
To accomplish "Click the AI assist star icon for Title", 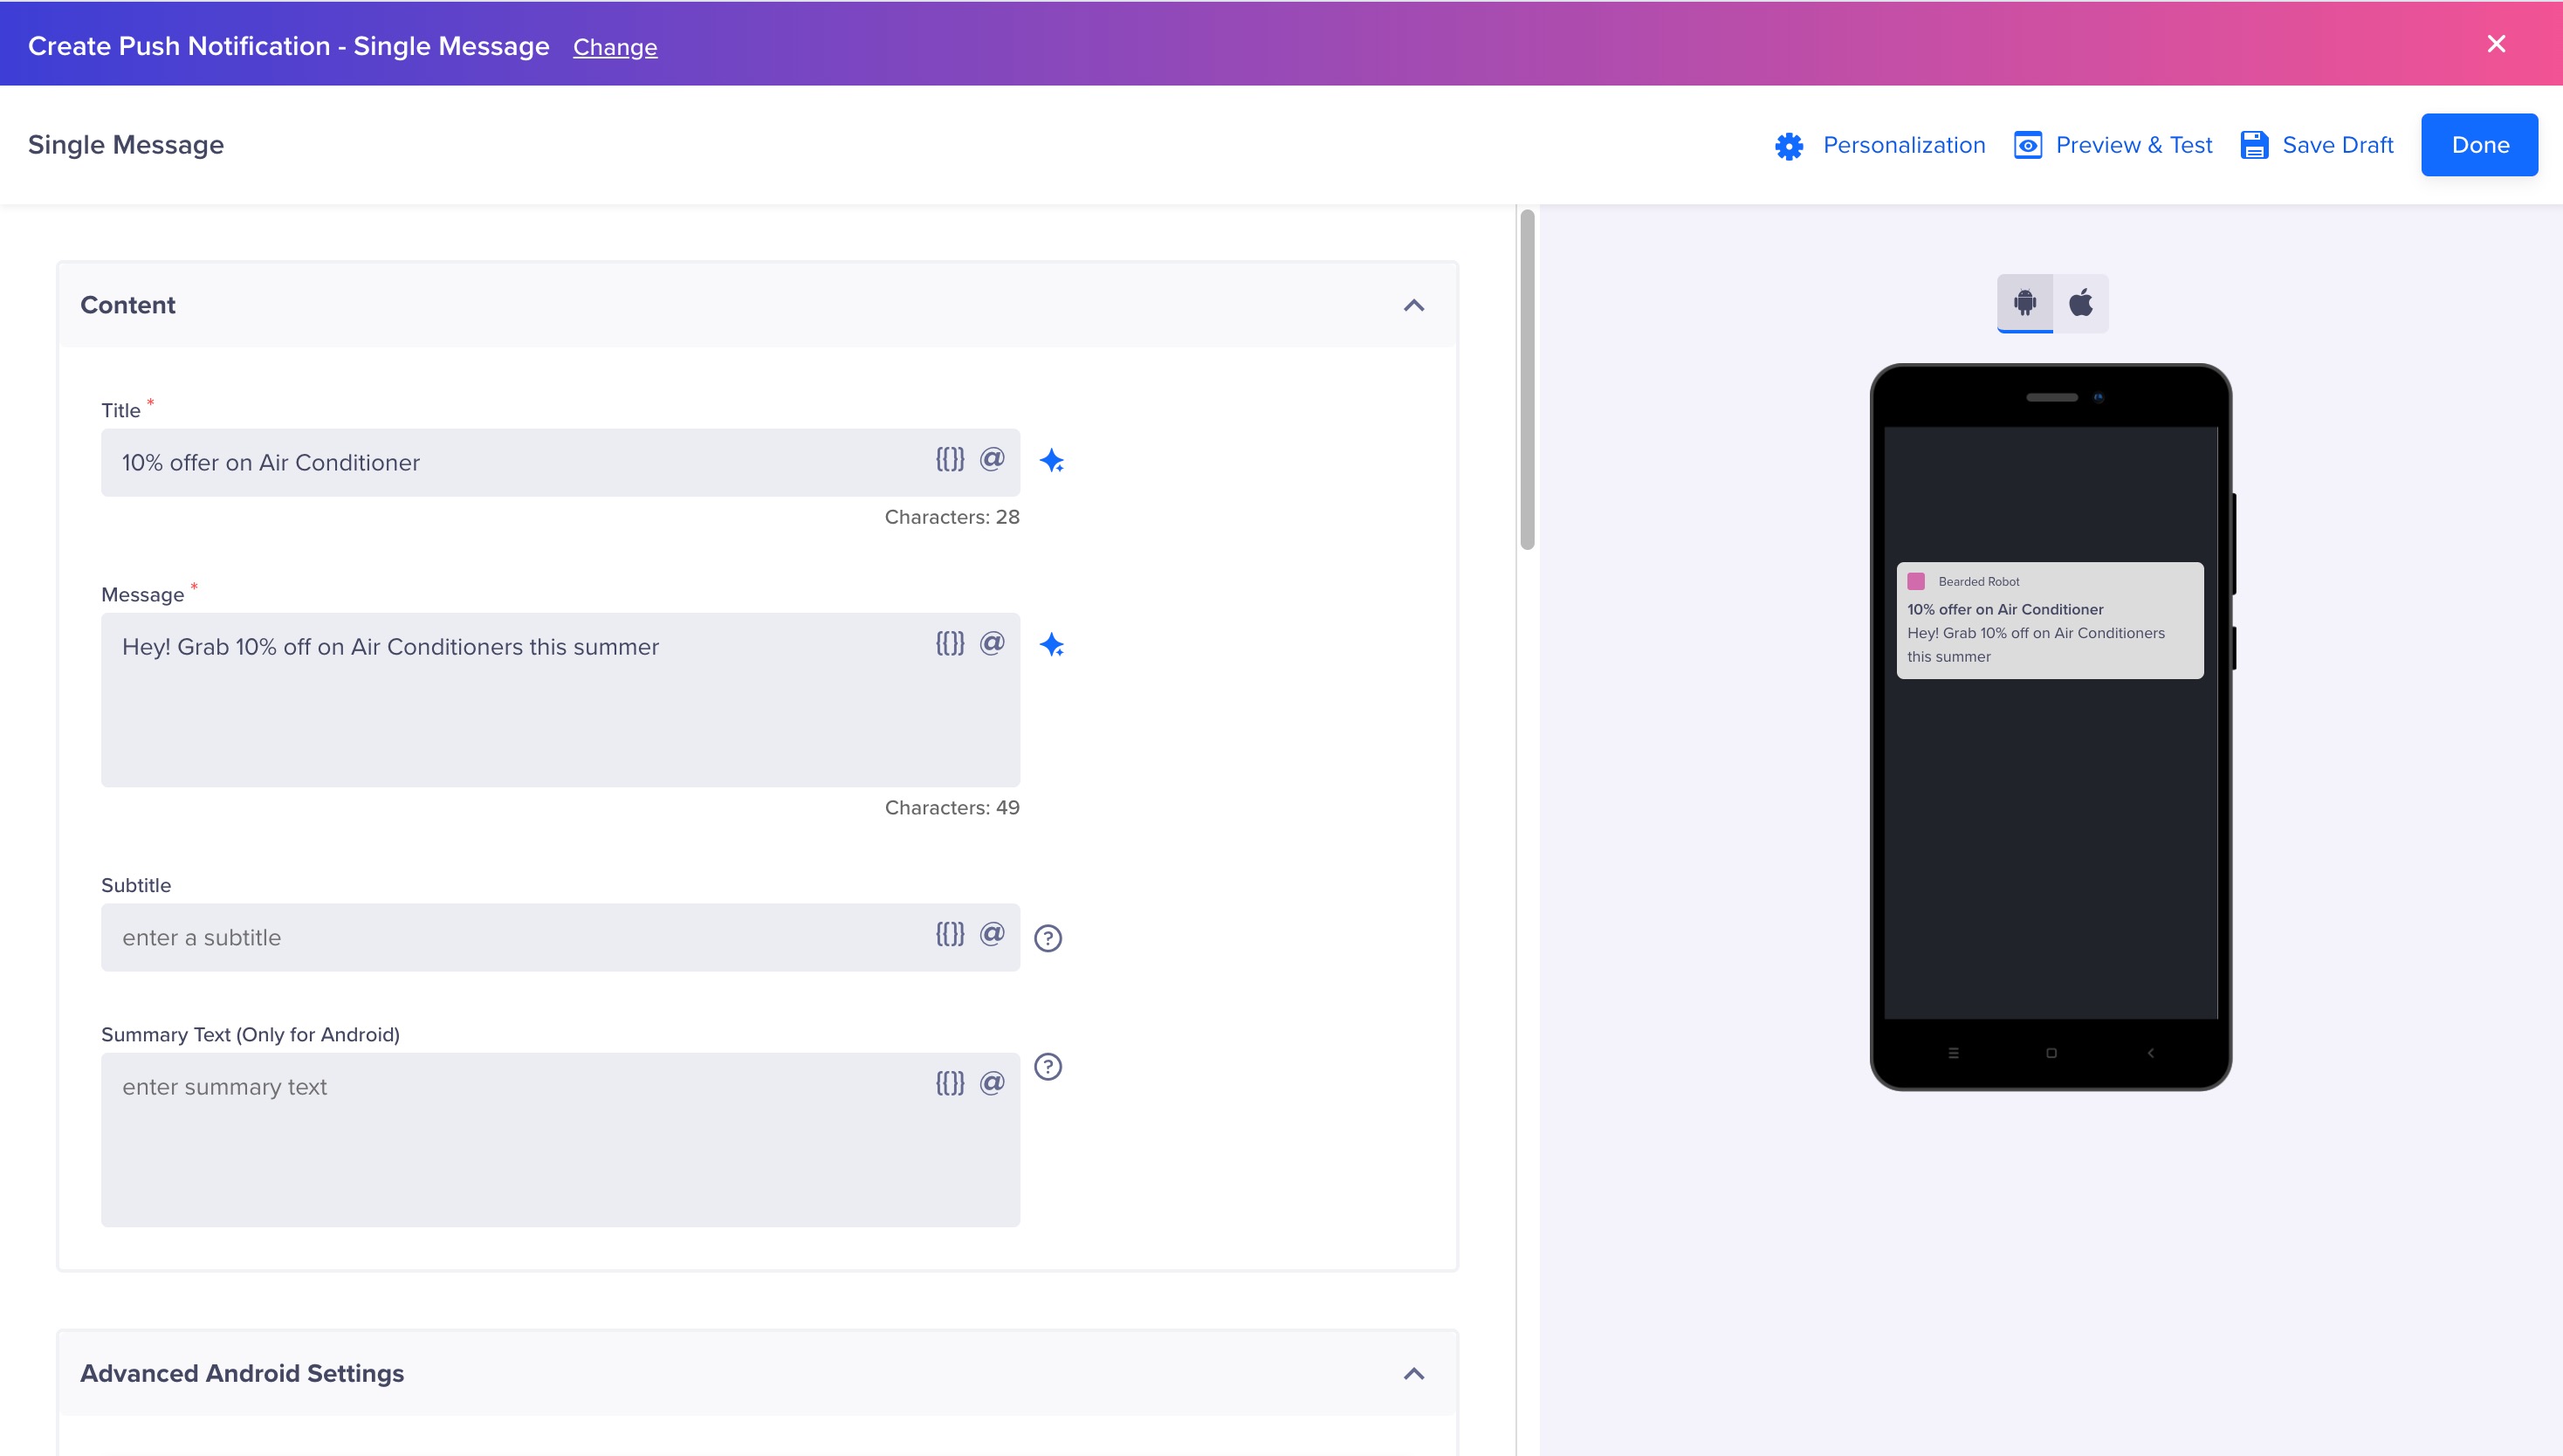I will point(1051,461).
